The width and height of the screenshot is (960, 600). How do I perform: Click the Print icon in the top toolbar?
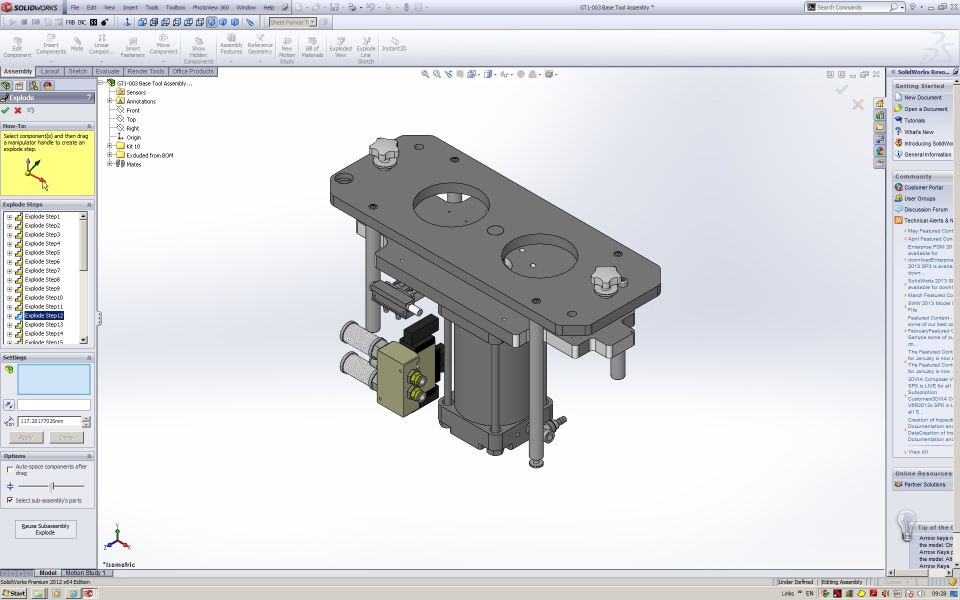(351, 7)
